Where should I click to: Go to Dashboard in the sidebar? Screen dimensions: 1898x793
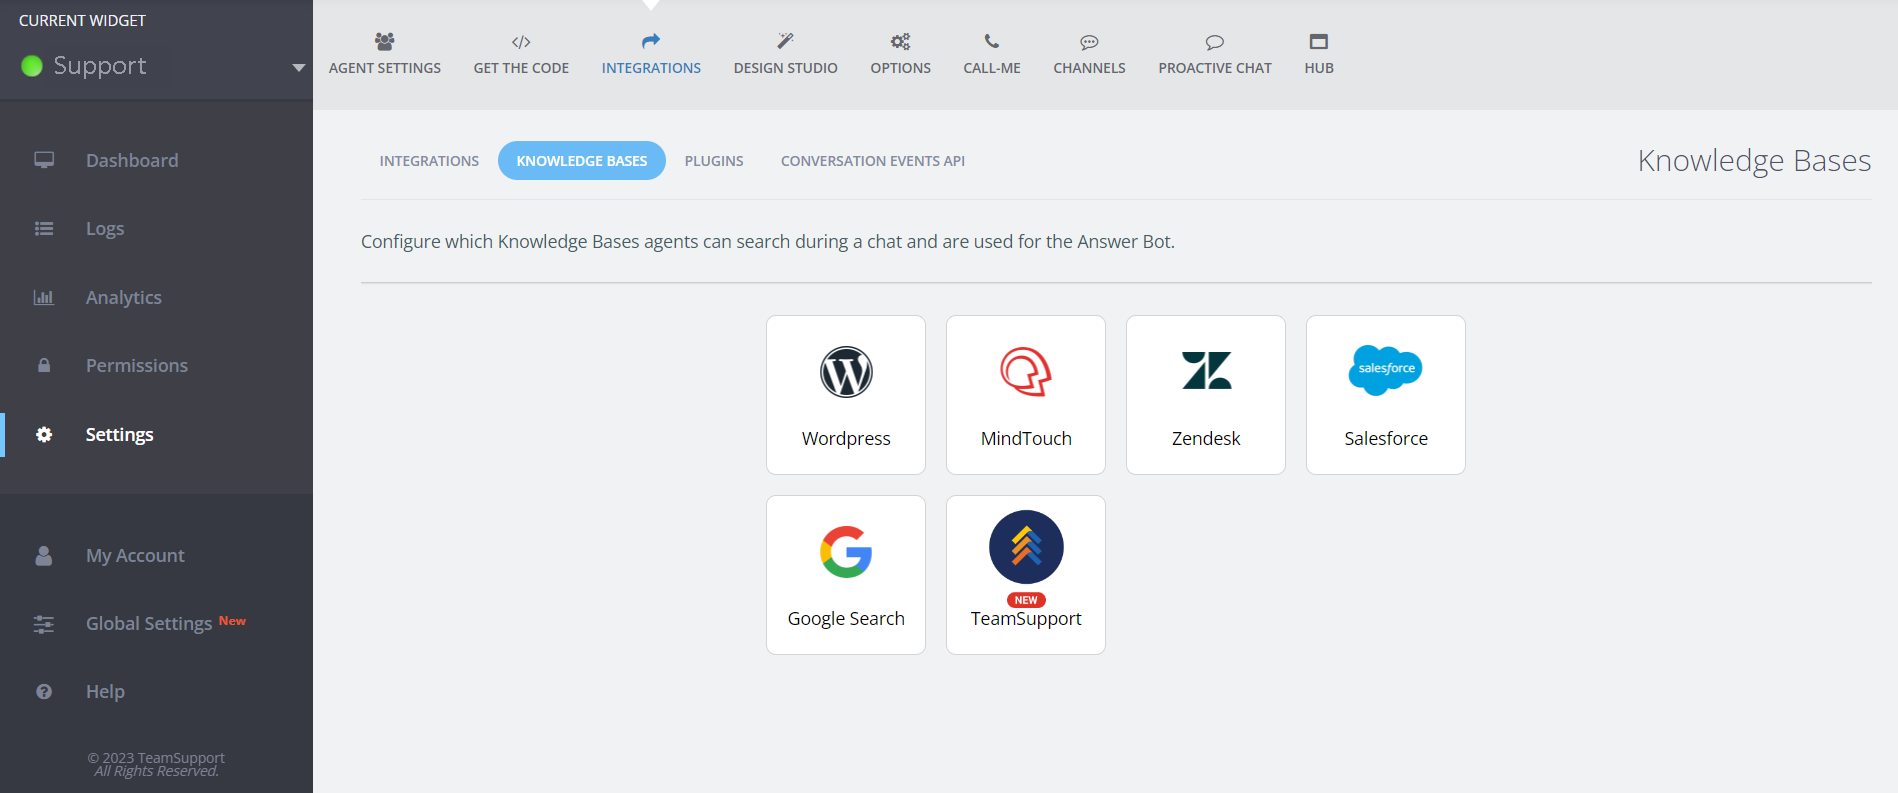[132, 161]
